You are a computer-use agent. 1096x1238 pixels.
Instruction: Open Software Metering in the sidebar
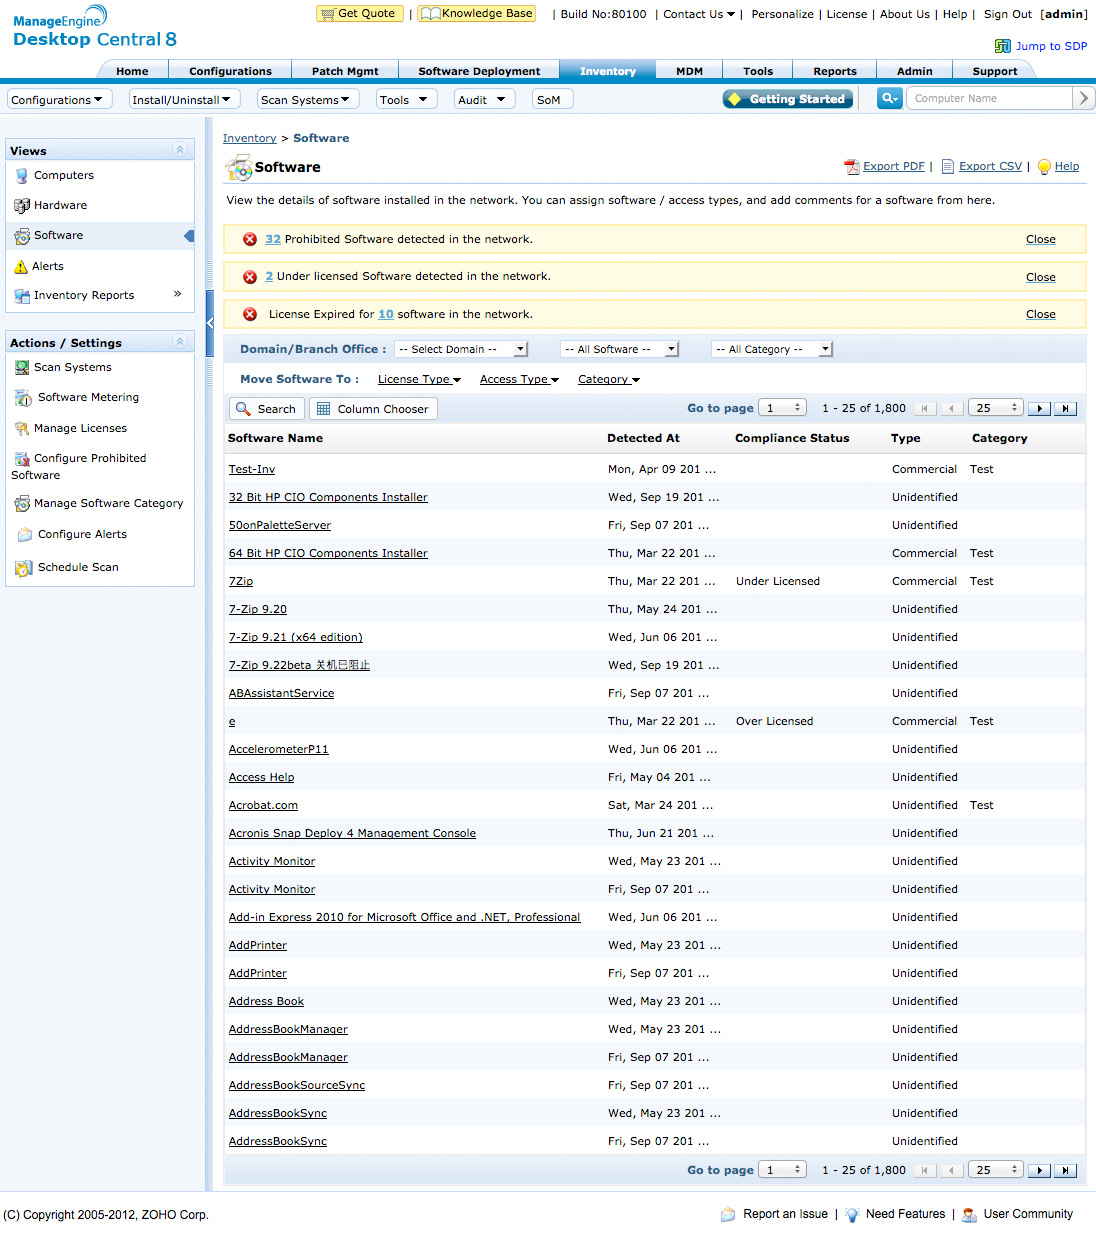tap(88, 398)
